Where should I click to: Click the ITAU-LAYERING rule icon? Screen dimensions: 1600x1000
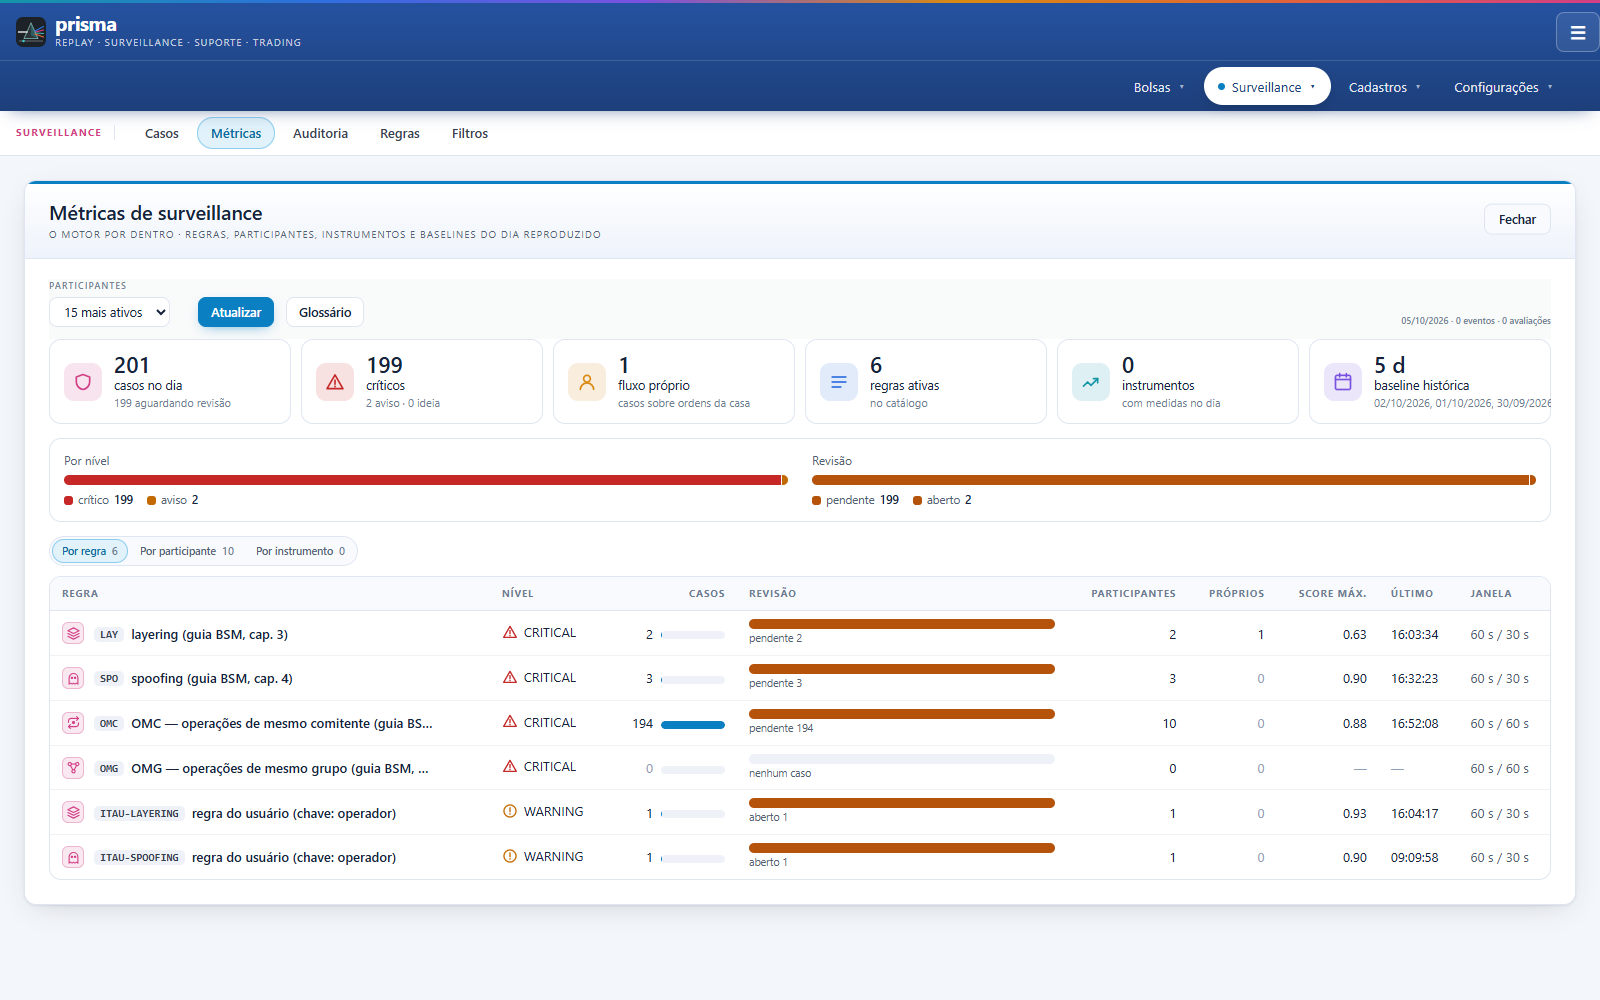coord(73,812)
